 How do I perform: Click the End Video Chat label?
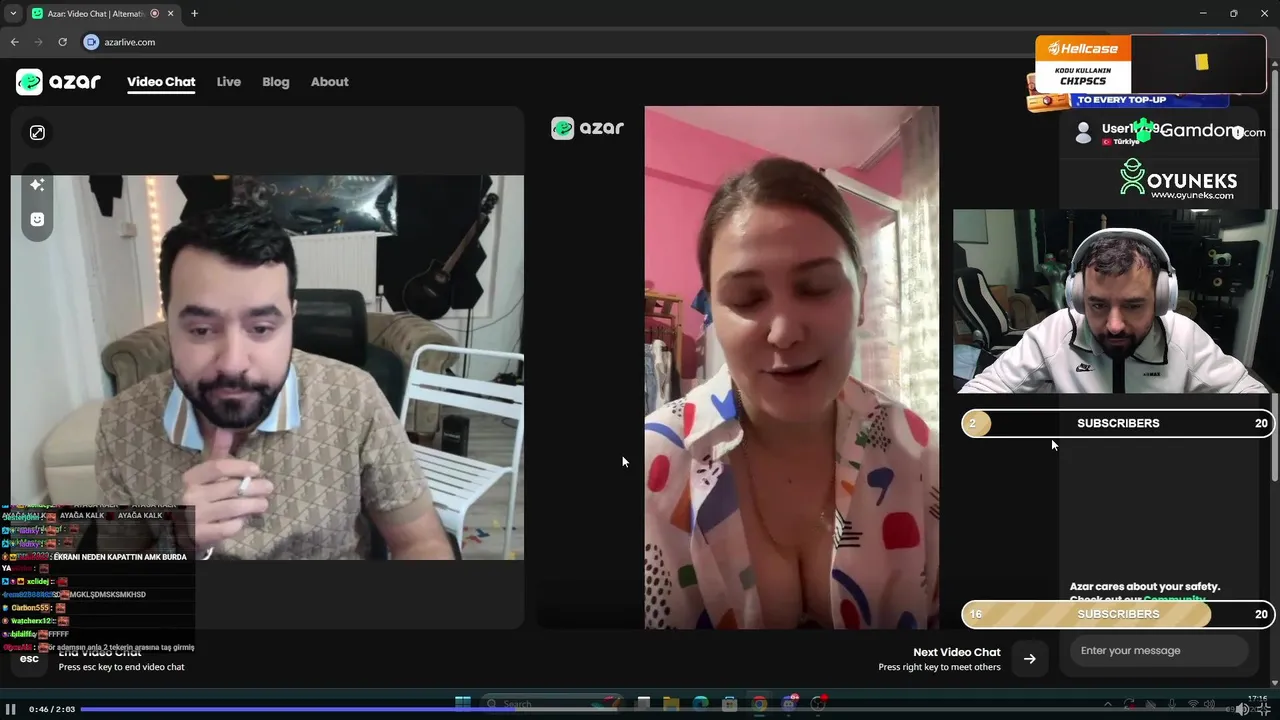click(99, 653)
